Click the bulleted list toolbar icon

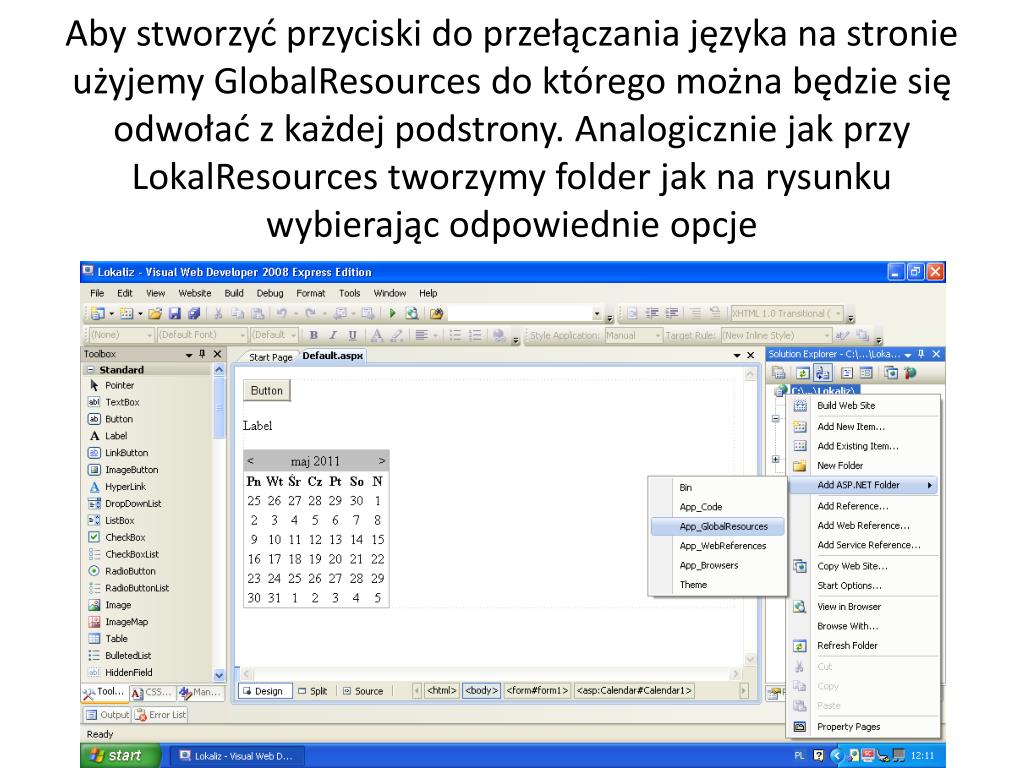pos(455,335)
